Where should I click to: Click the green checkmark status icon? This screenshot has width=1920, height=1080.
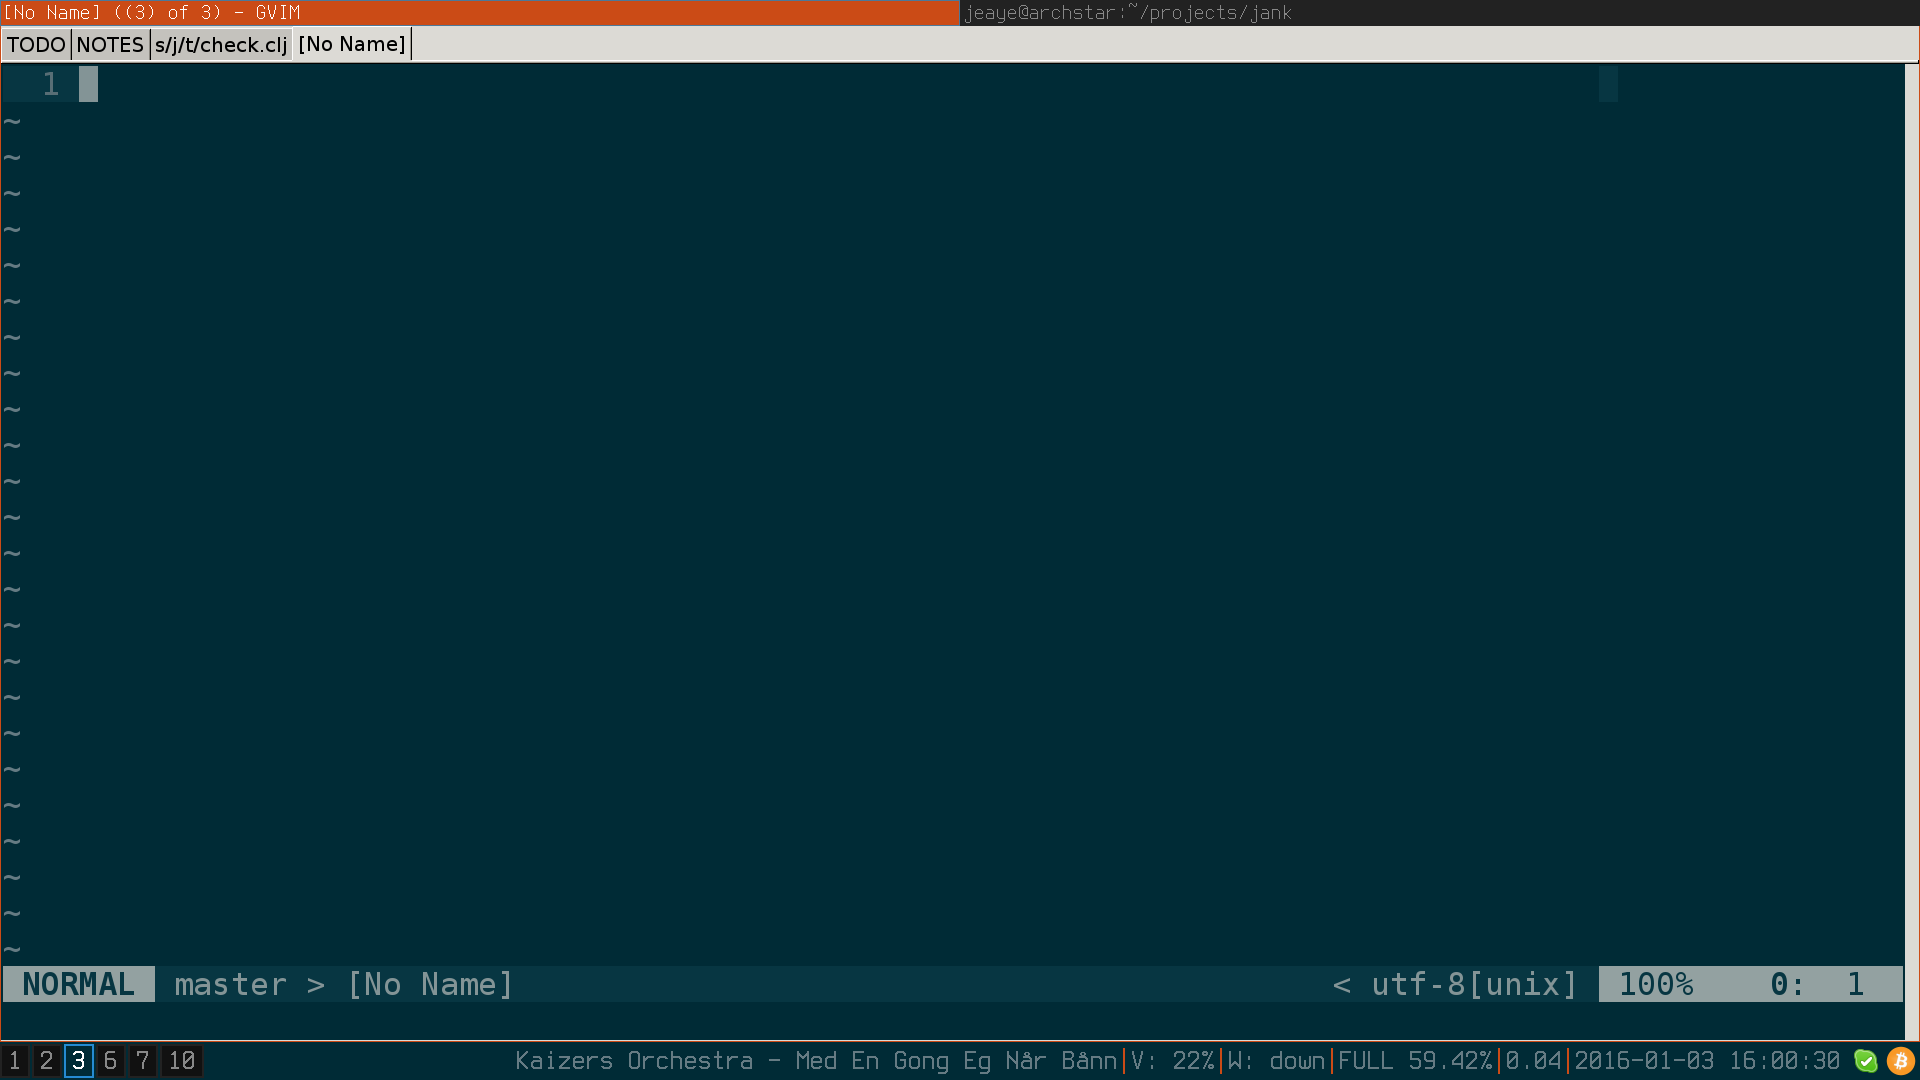[1867, 1060]
